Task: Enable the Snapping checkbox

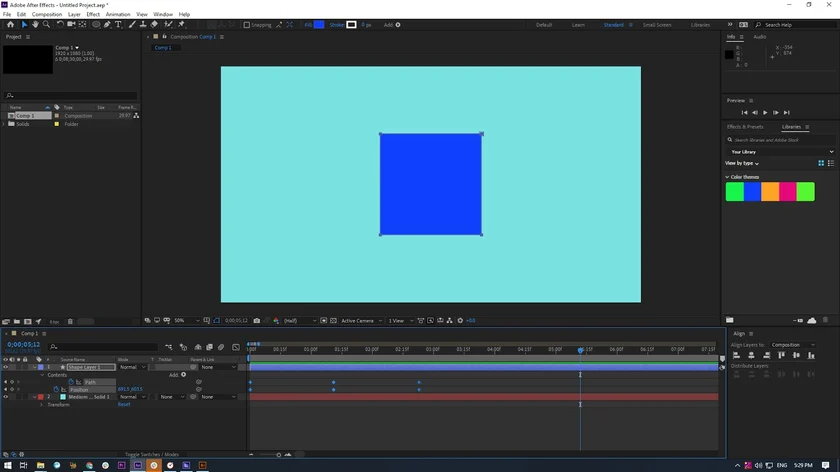Action: [247, 25]
